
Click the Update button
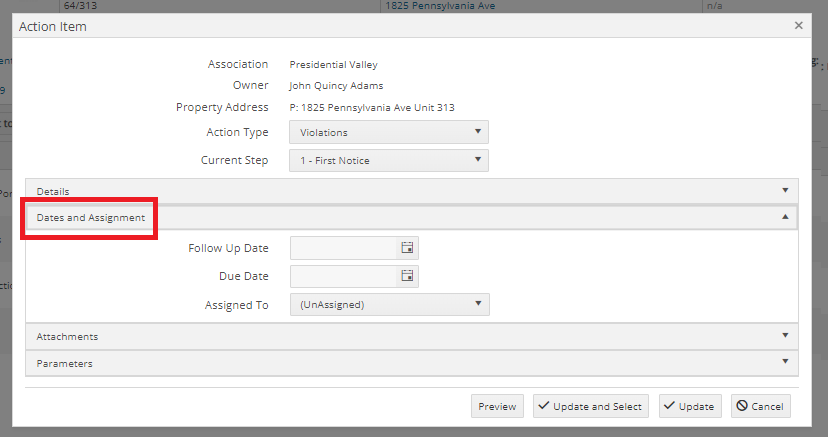tap(690, 406)
